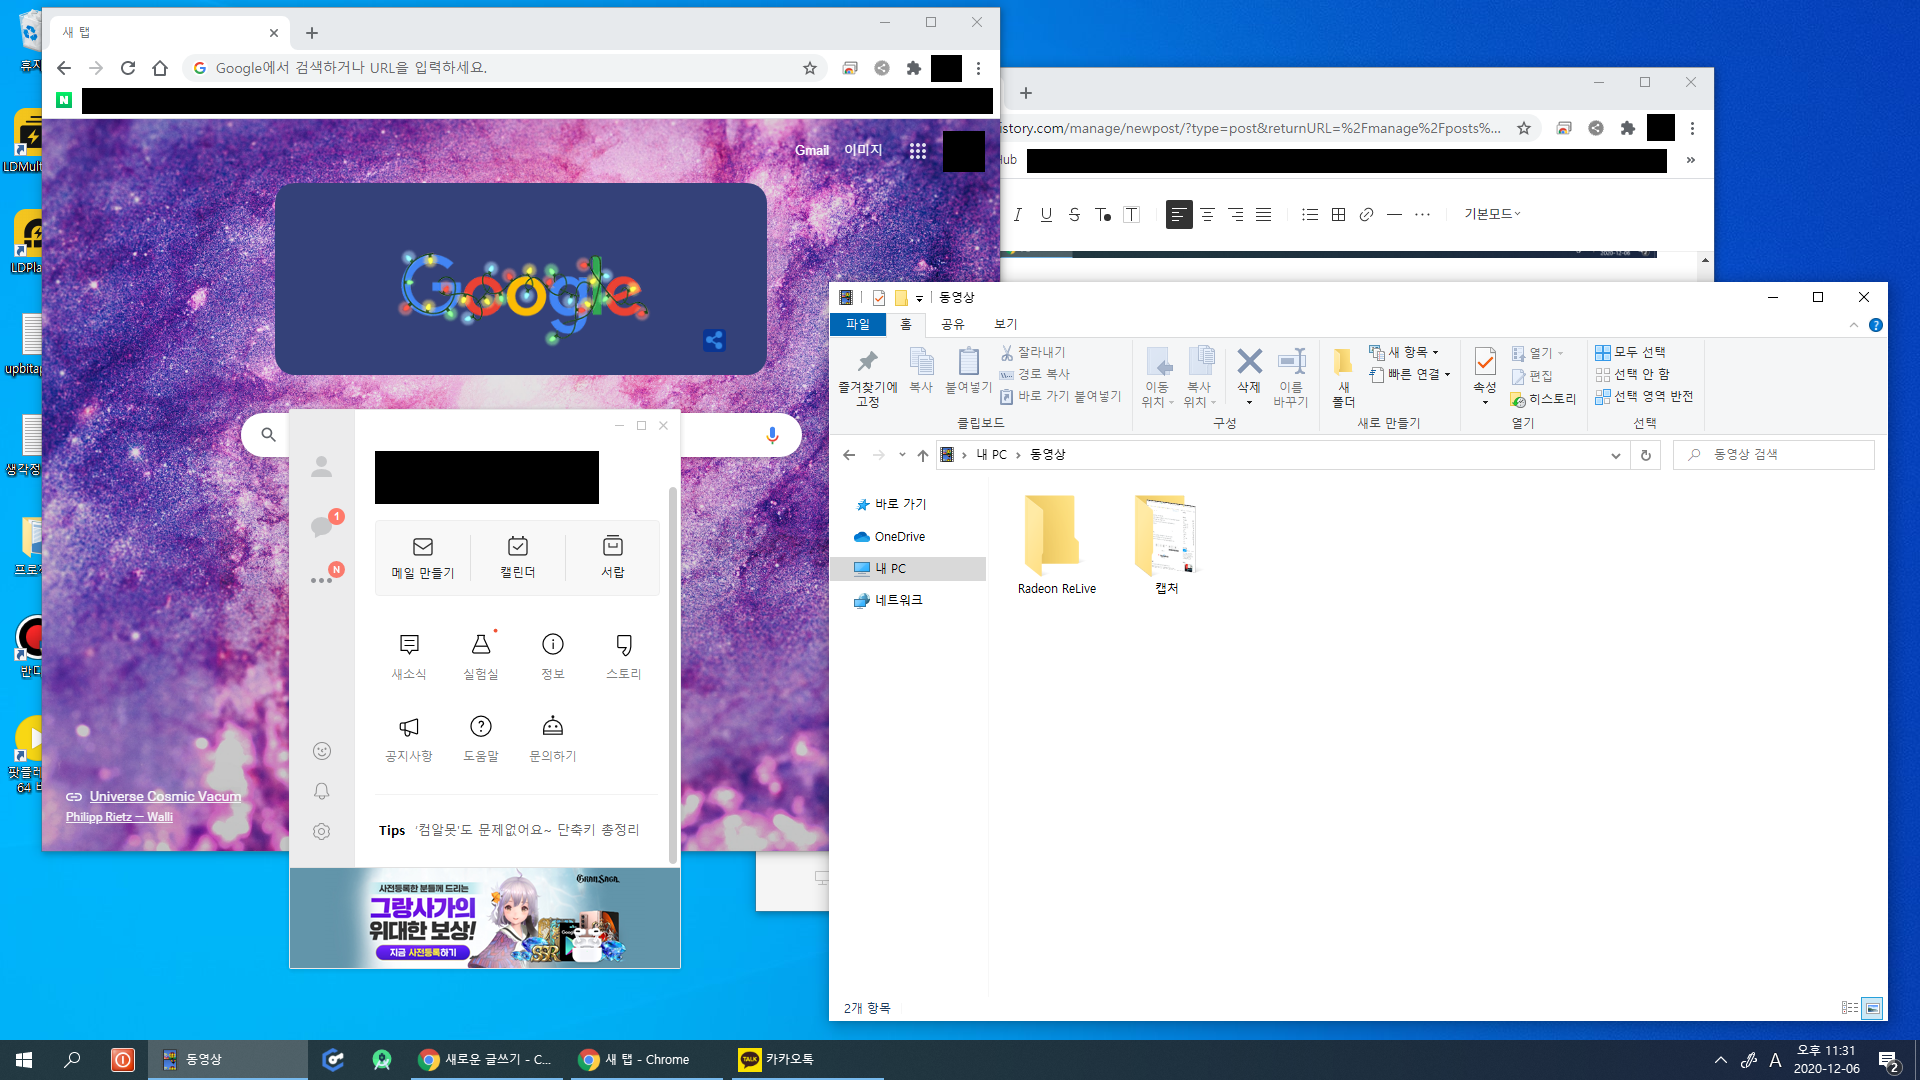Expand the Explorer address bar history dropdown
The height and width of the screenshot is (1080, 1920).
1615,455
